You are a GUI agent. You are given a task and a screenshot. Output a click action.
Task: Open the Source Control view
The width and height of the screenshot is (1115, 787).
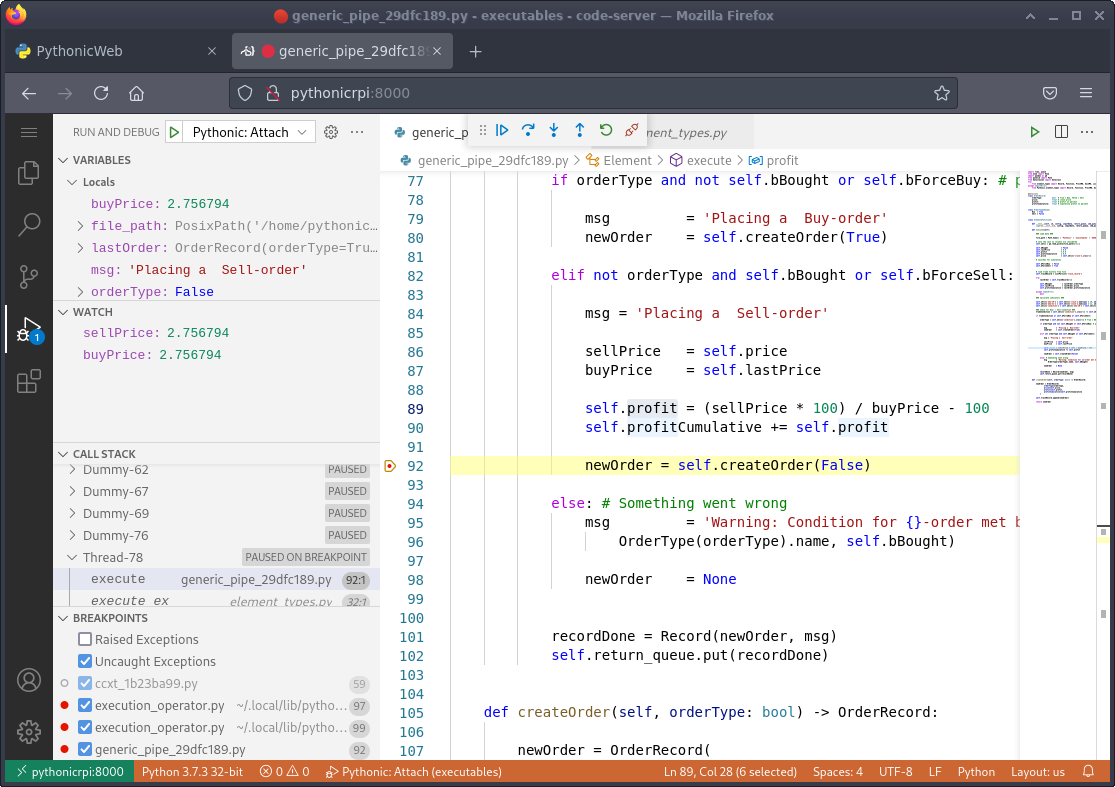[29, 277]
